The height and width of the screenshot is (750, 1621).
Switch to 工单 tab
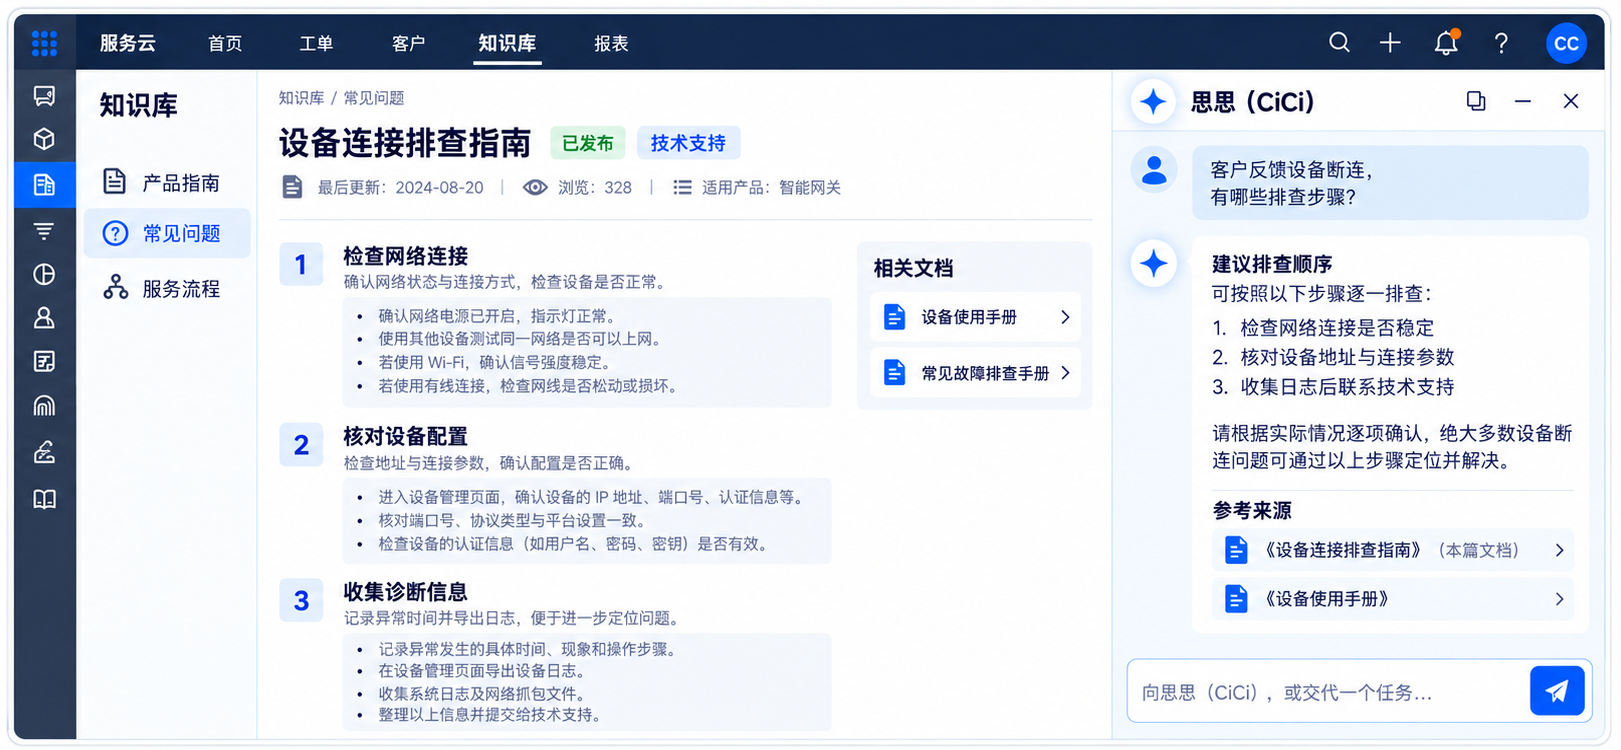click(316, 43)
